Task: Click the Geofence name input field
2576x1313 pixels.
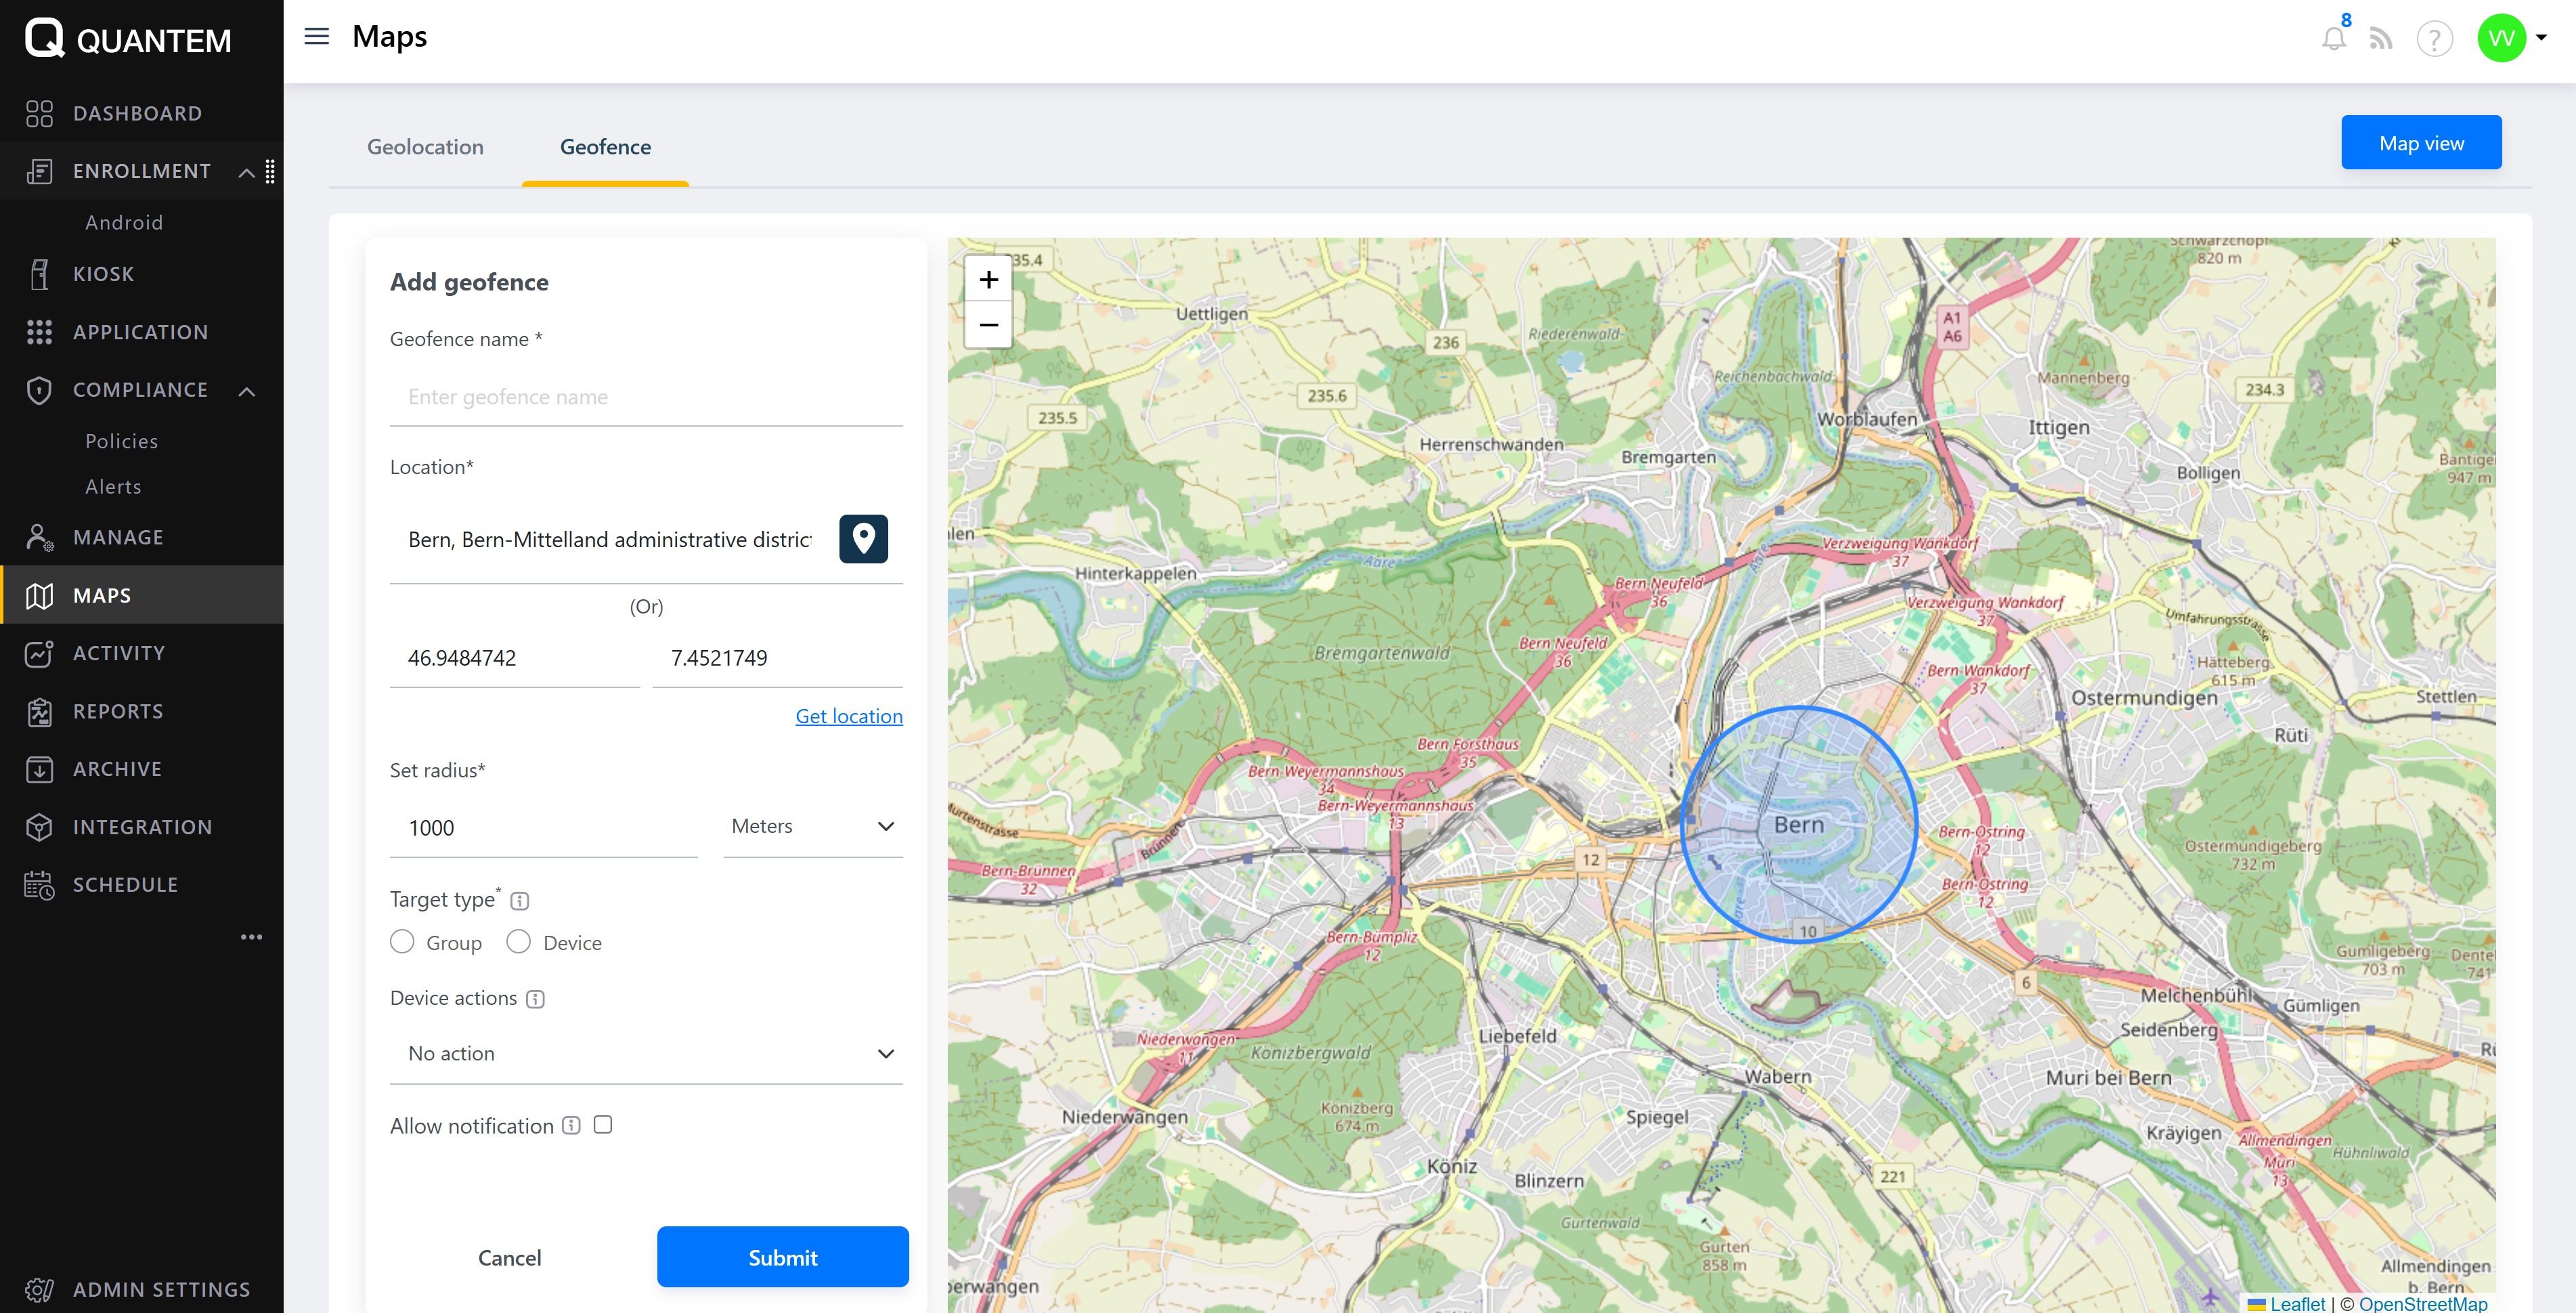Action: [x=646, y=397]
